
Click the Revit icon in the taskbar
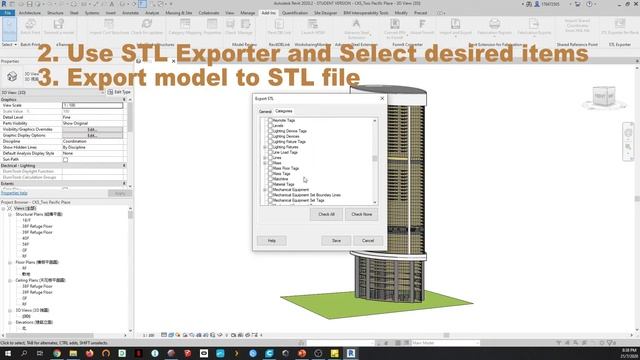(x=351, y=353)
